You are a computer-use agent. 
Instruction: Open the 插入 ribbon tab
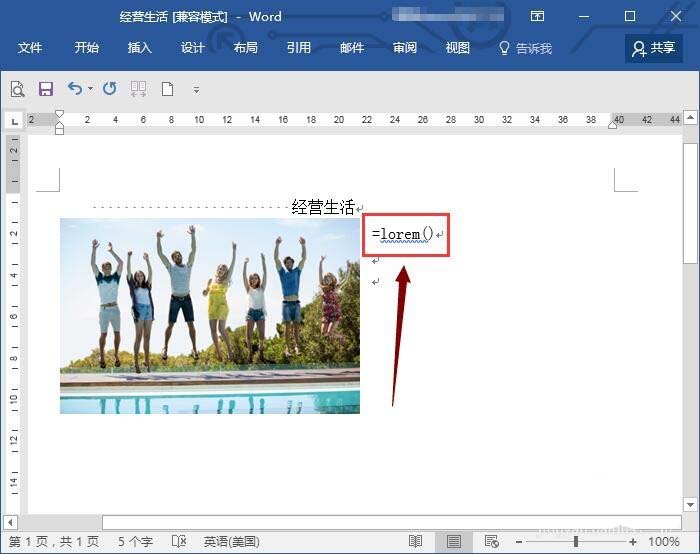pos(139,48)
